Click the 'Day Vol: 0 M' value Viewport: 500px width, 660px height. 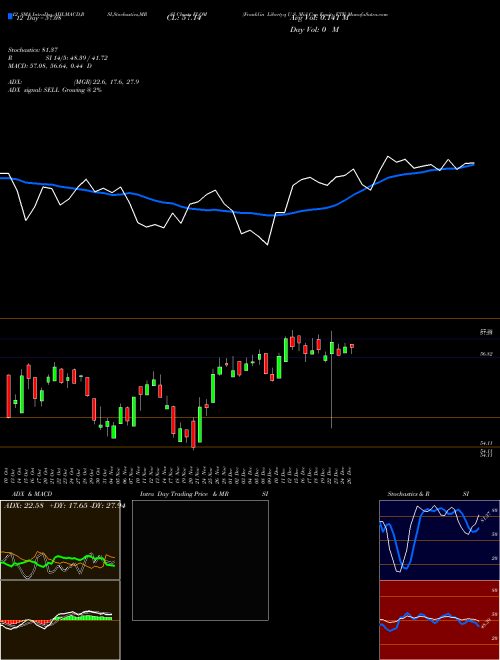pyautogui.click(x=314, y=30)
